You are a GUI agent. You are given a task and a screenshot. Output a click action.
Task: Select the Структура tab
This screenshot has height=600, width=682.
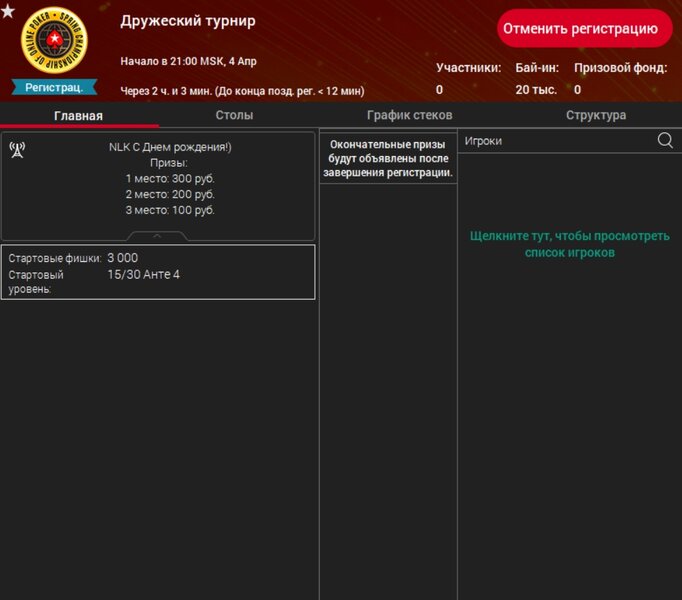coord(596,115)
